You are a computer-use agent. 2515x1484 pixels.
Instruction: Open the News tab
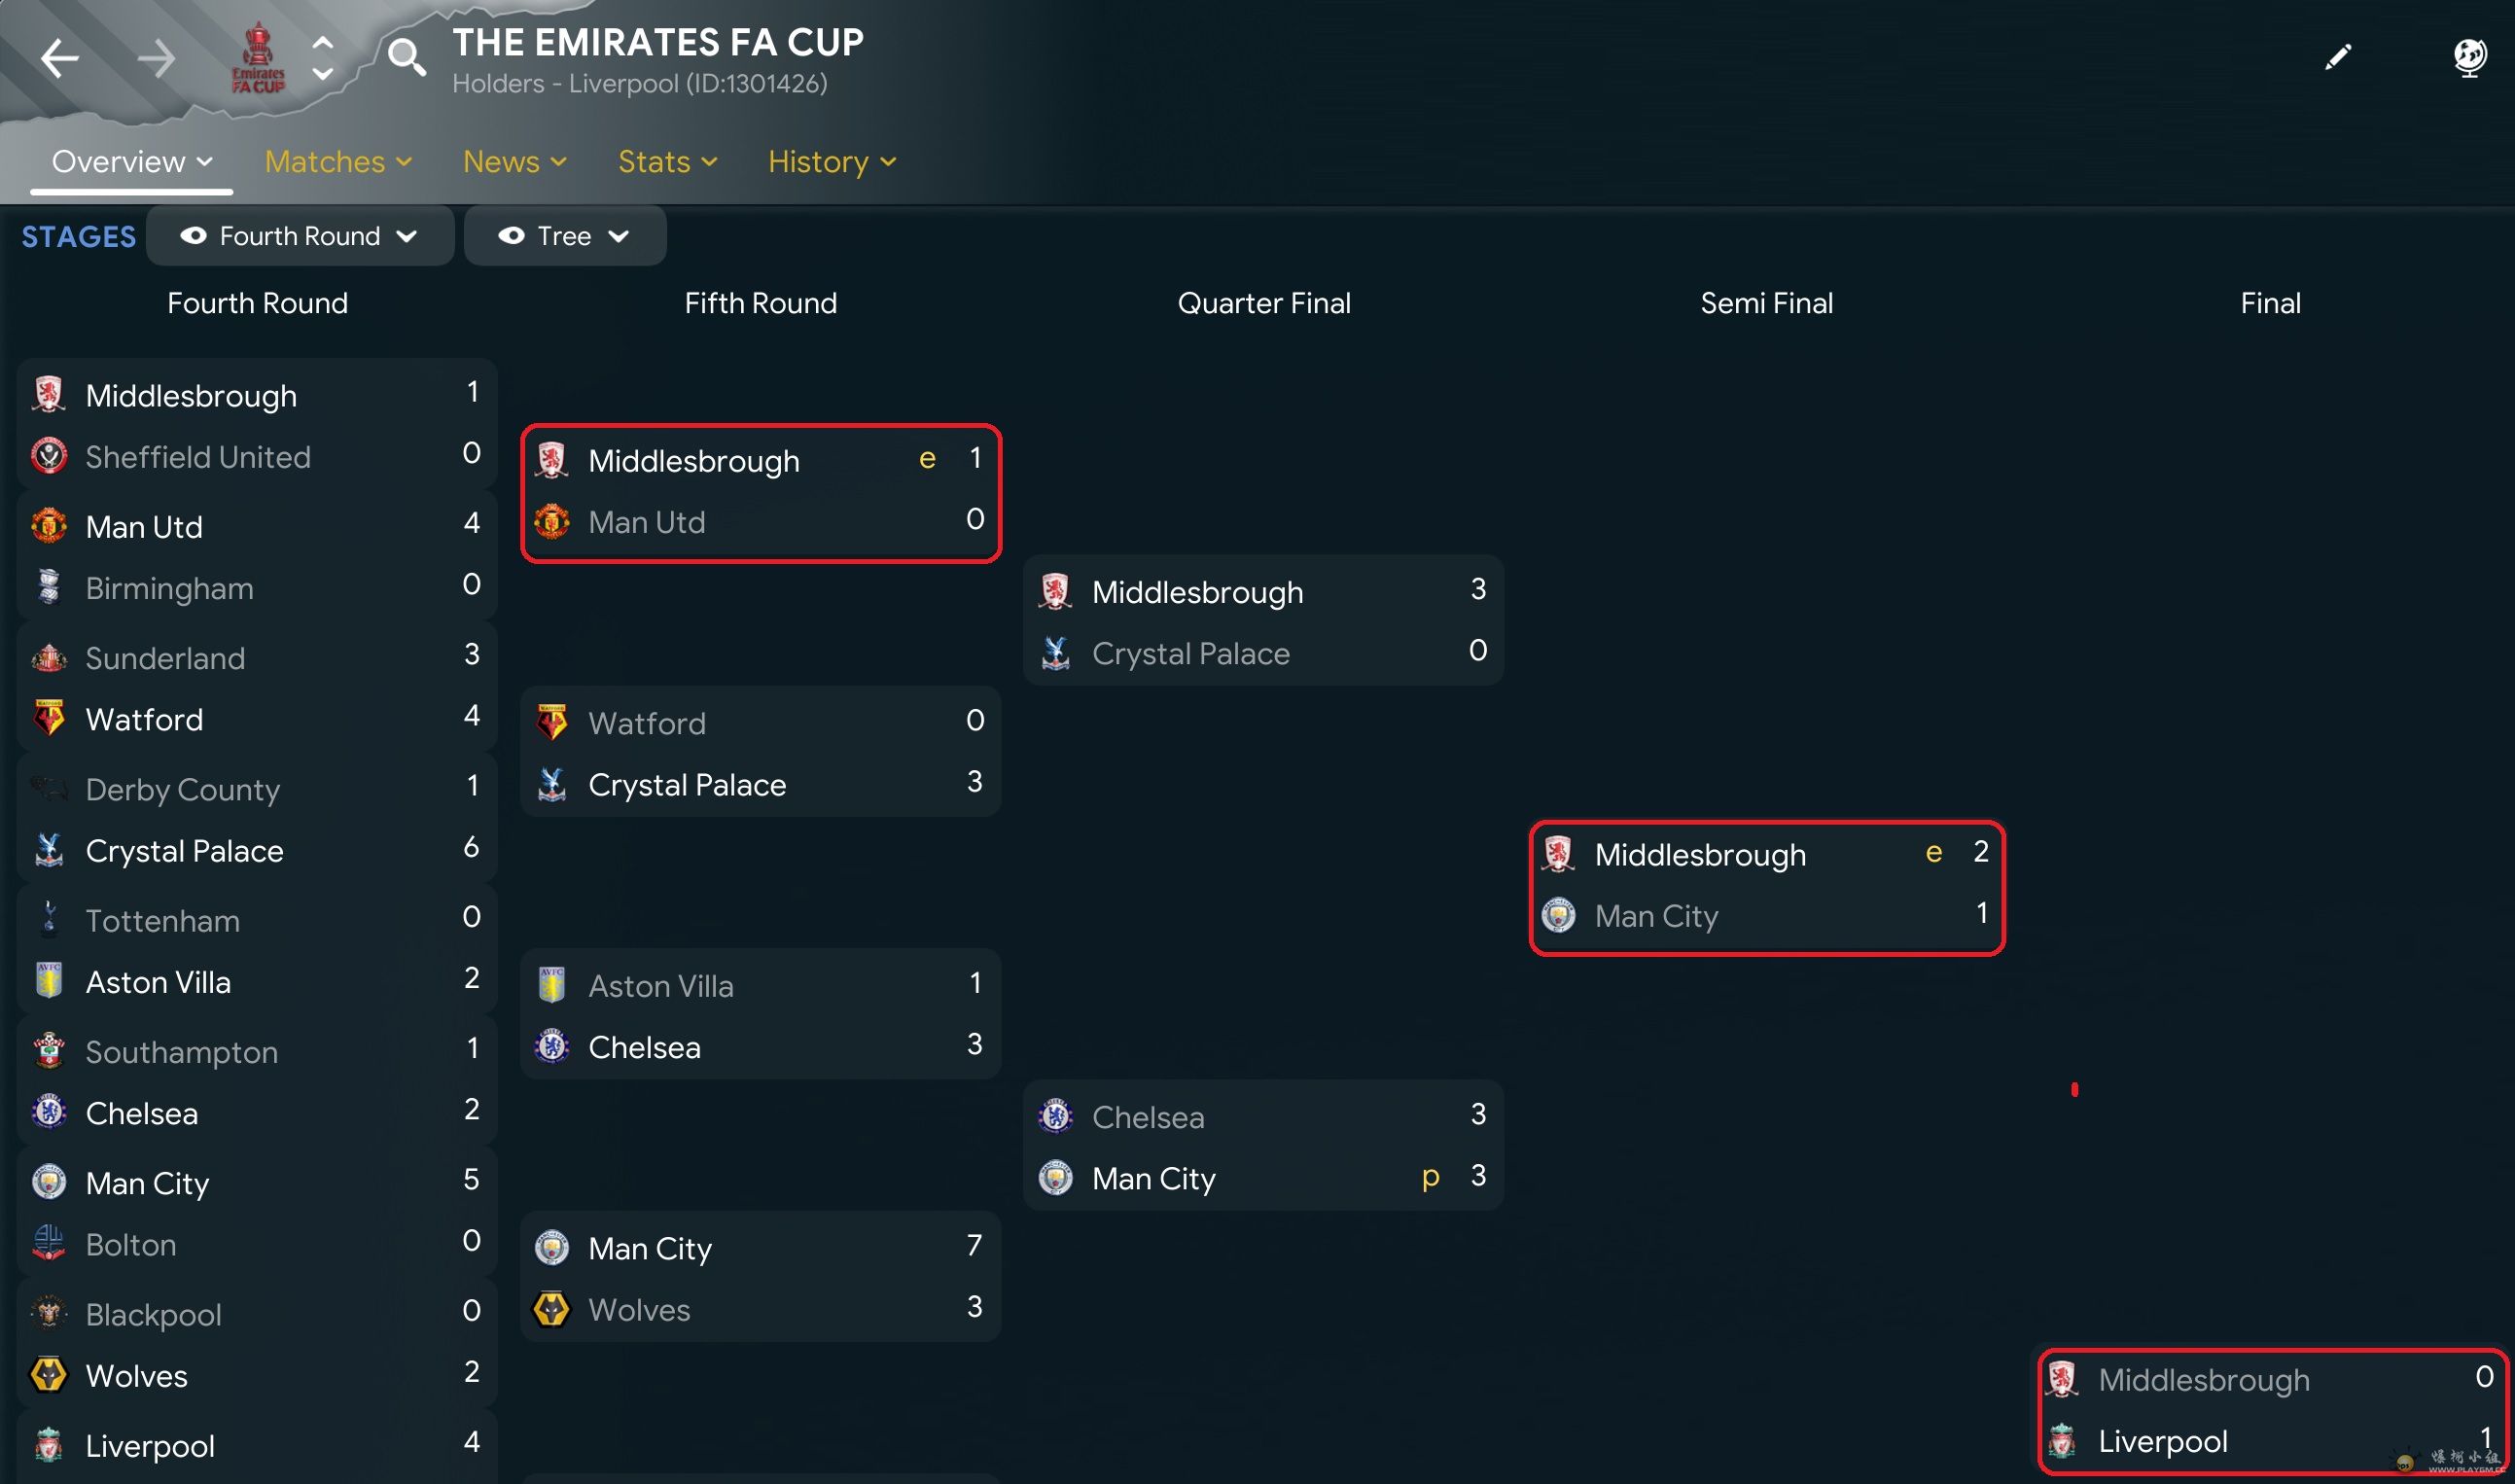(x=514, y=162)
